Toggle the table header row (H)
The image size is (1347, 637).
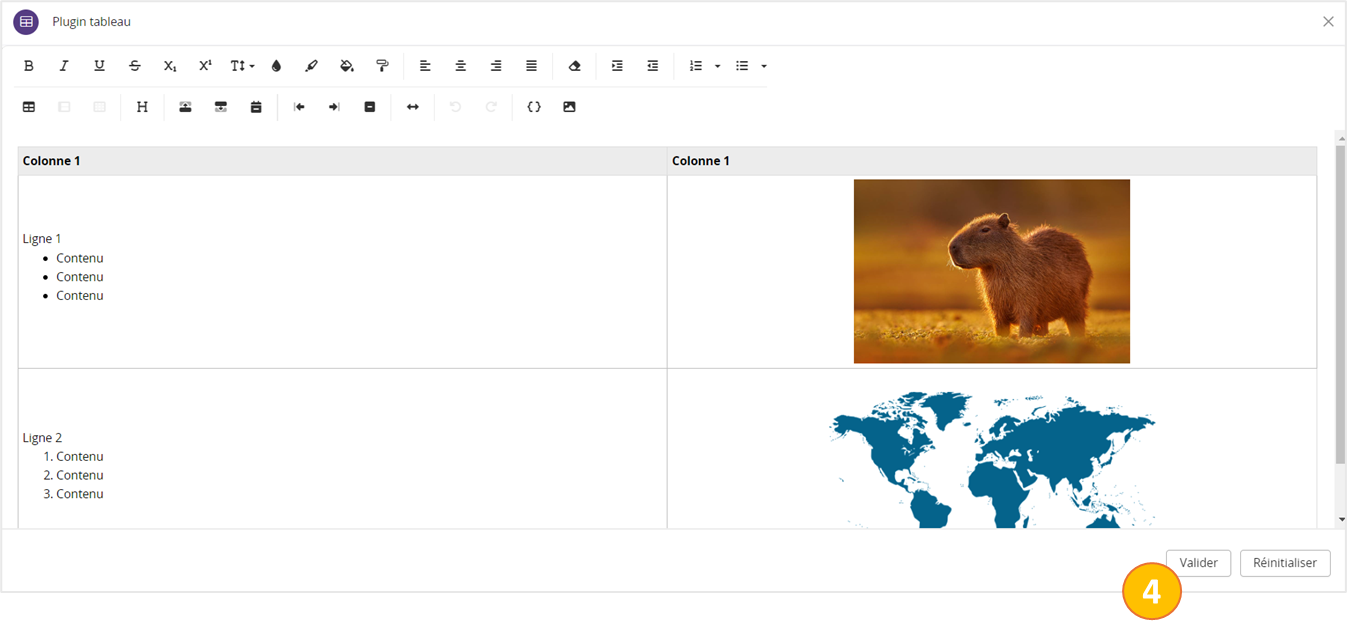tap(142, 107)
